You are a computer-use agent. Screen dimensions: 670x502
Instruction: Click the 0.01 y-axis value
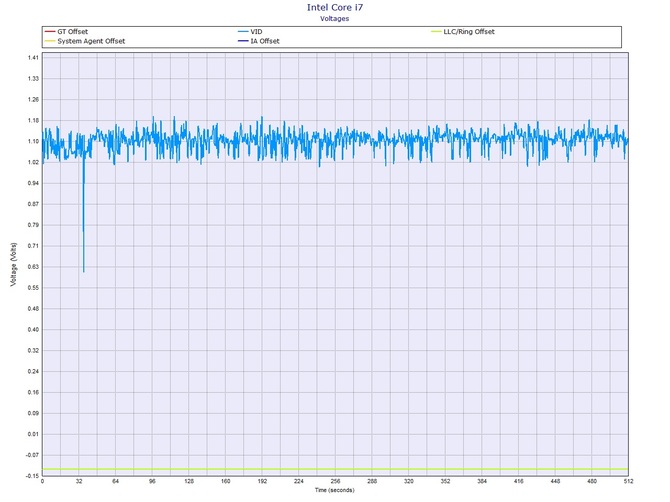point(33,434)
